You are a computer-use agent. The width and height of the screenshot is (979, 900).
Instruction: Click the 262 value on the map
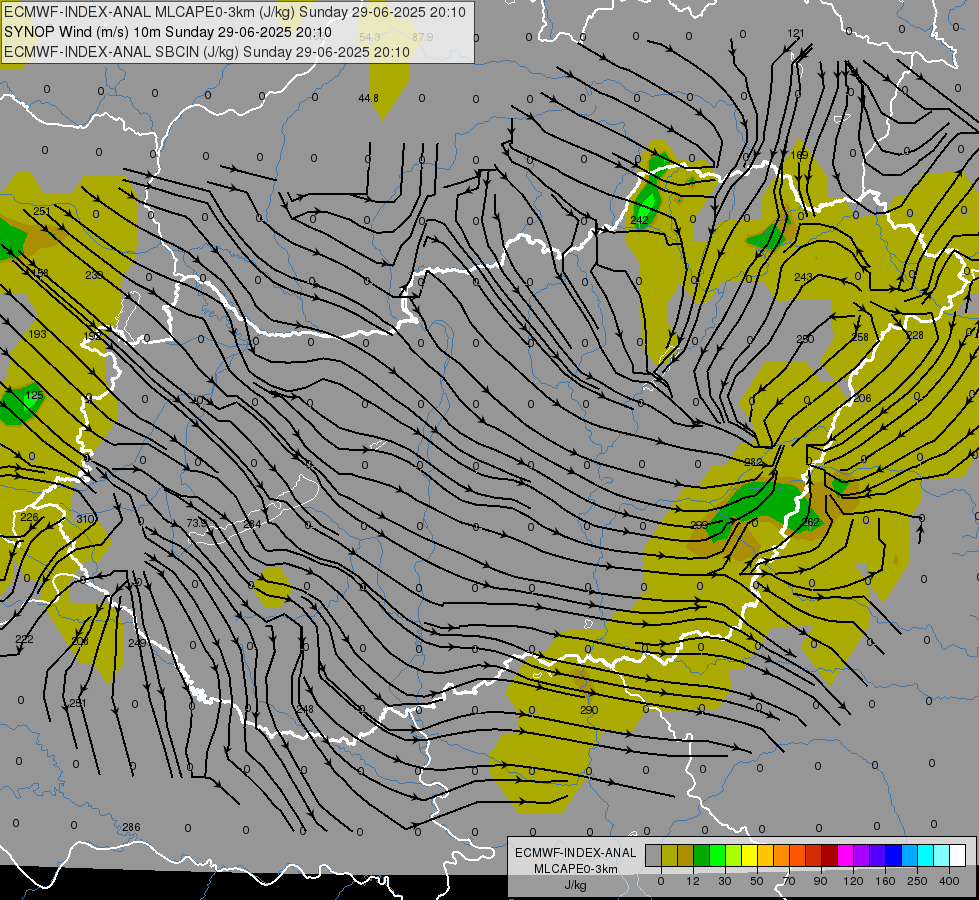pos(810,522)
